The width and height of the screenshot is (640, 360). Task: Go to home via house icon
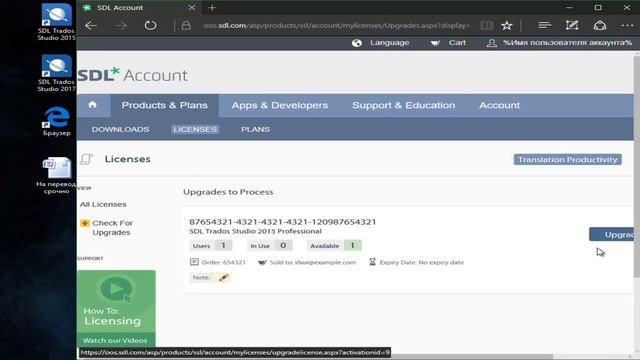click(93, 105)
